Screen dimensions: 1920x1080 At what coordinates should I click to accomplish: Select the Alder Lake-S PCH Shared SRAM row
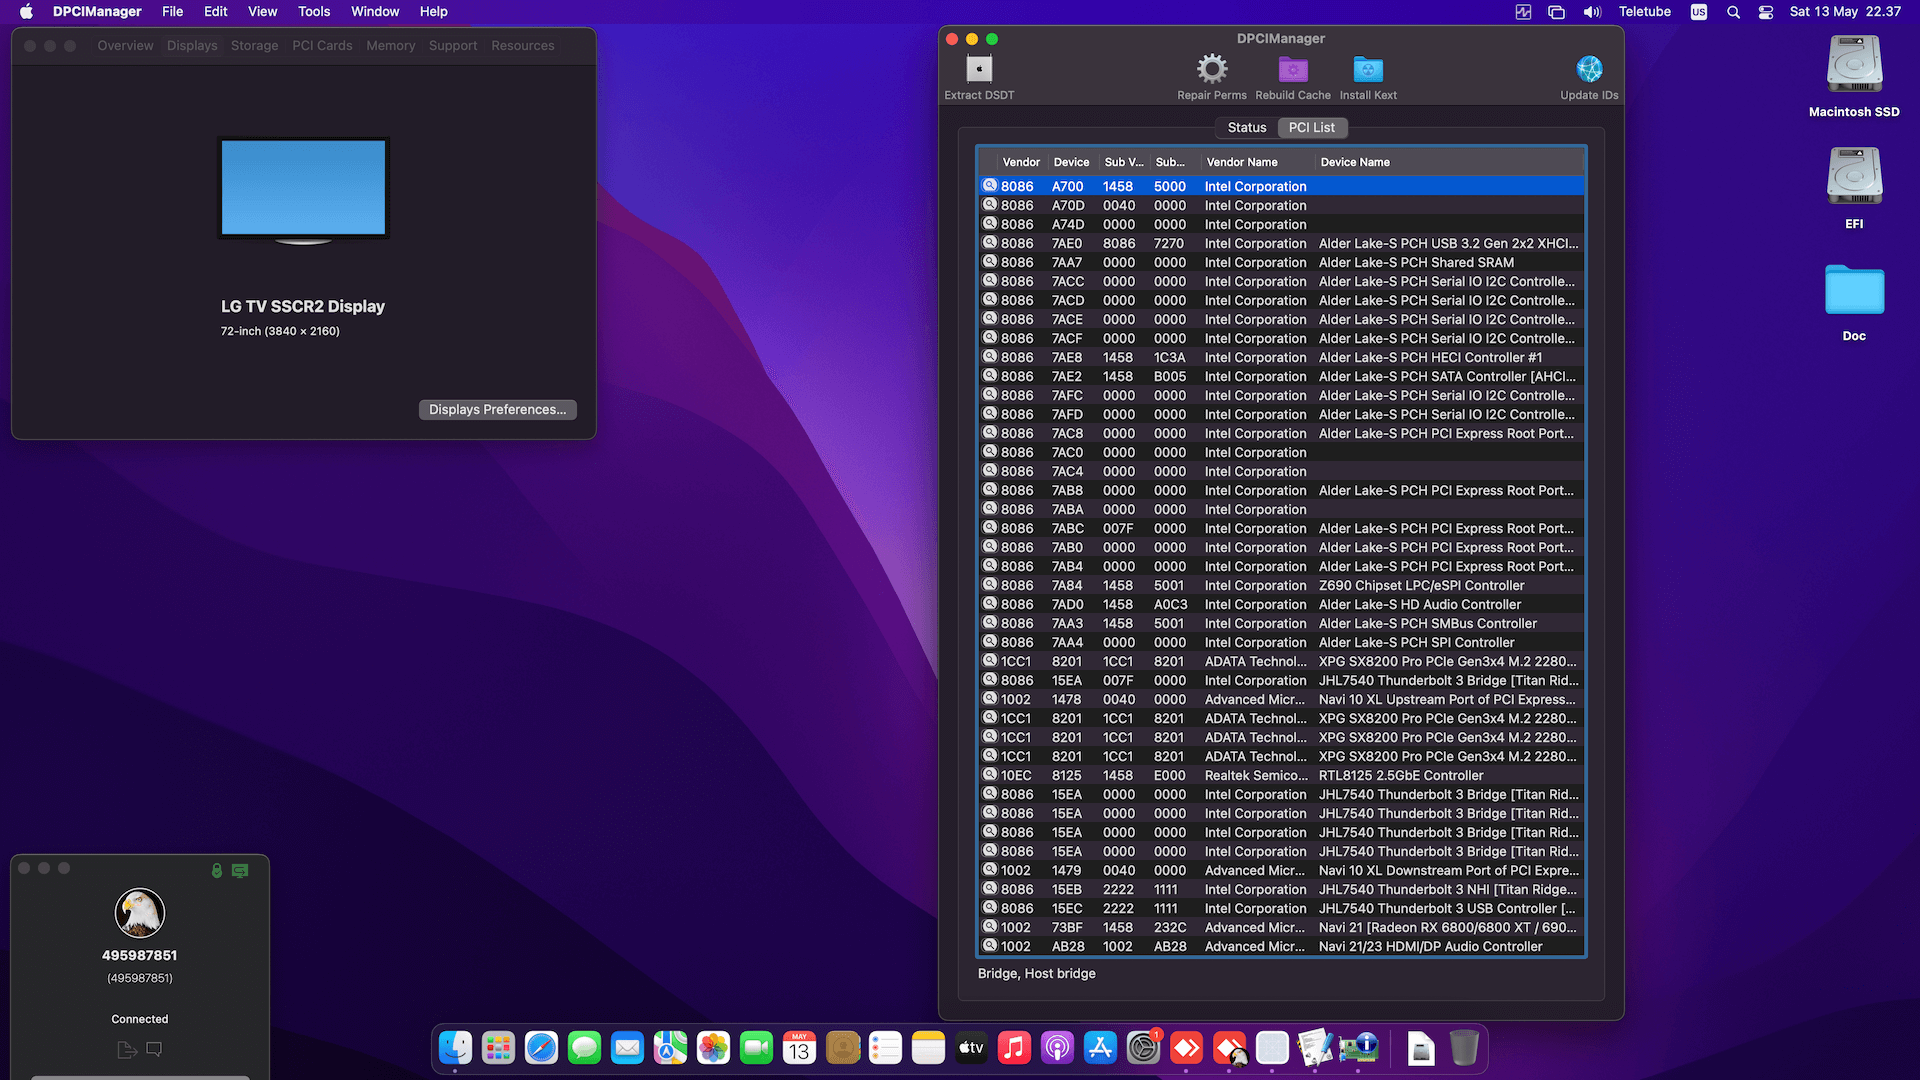1281,262
